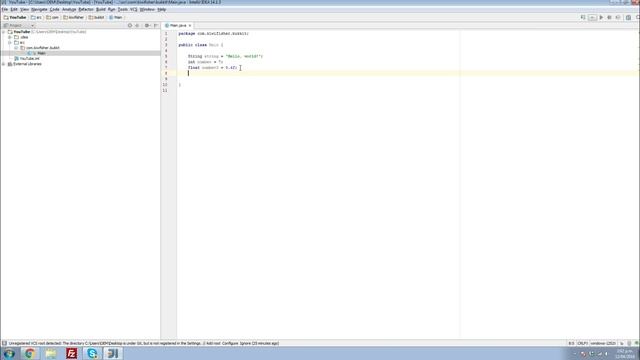Click cursor position indicator in status bar
The width and height of the screenshot is (640, 360).
[571, 343]
